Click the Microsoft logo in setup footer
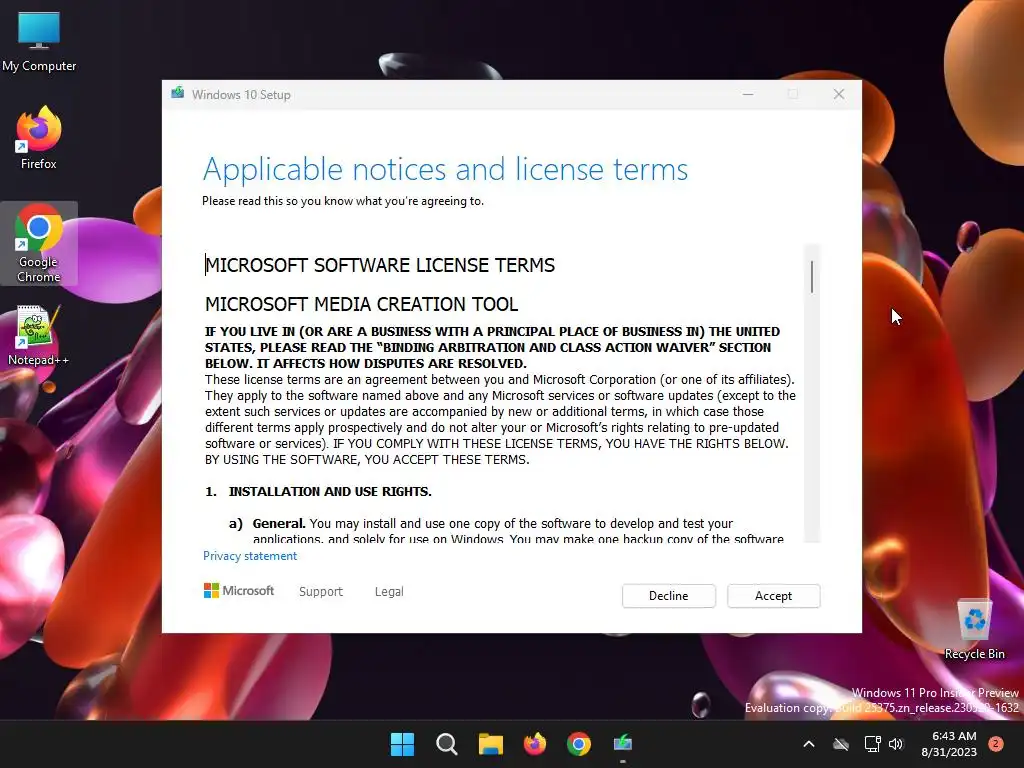1024x768 pixels. pyautogui.click(x=239, y=590)
